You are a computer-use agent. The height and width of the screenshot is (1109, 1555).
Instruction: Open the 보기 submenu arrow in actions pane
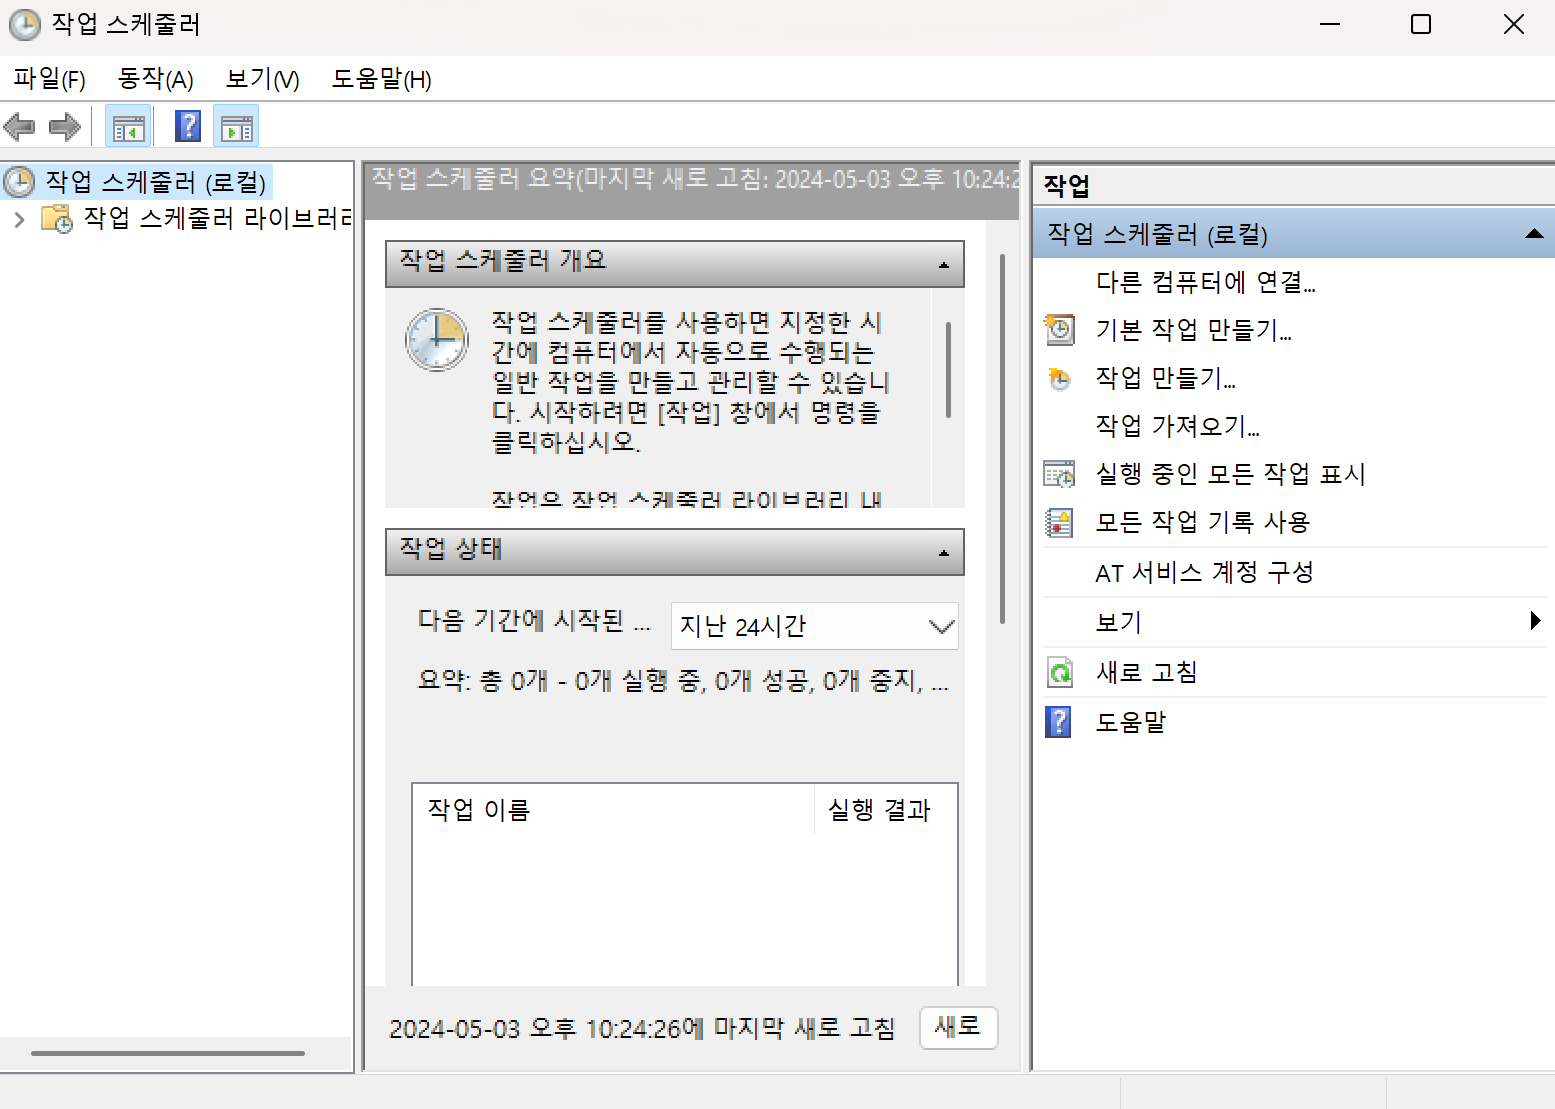tap(1535, 621)
